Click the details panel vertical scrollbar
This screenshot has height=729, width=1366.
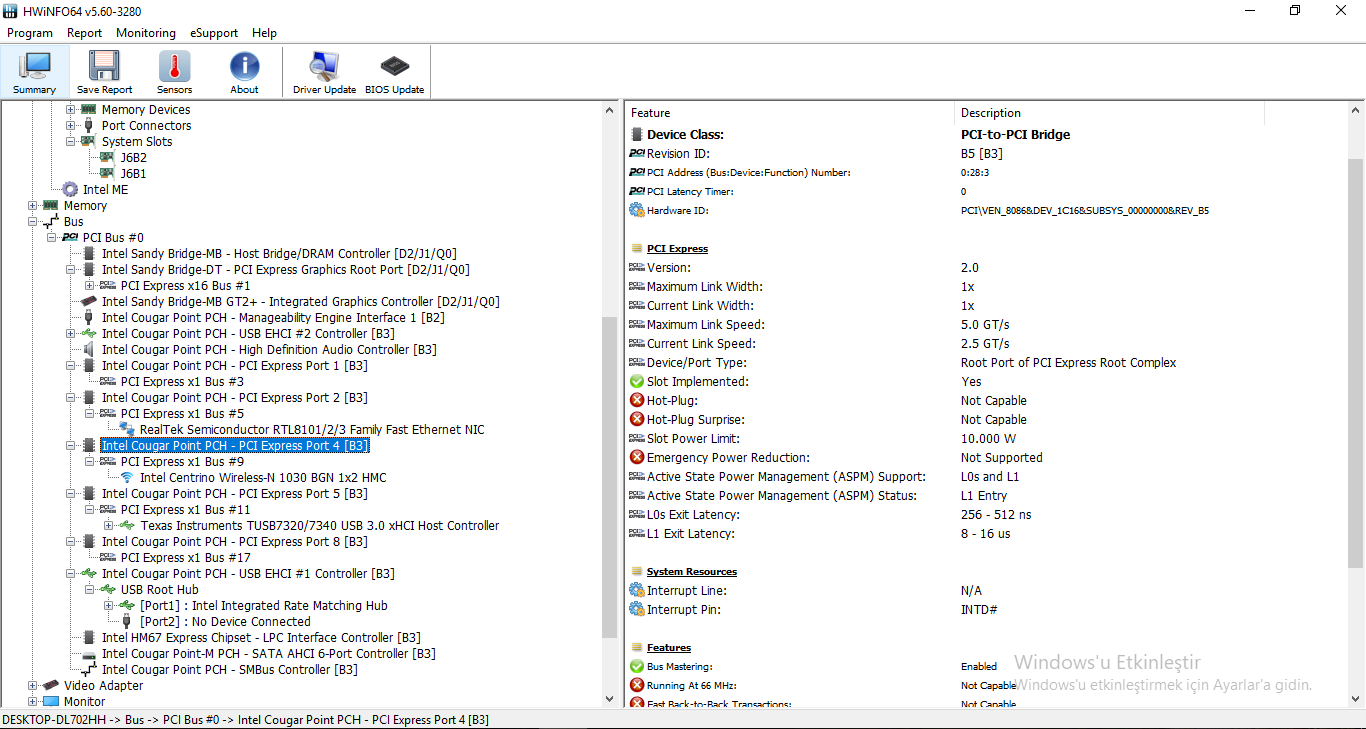point(1356,362)
